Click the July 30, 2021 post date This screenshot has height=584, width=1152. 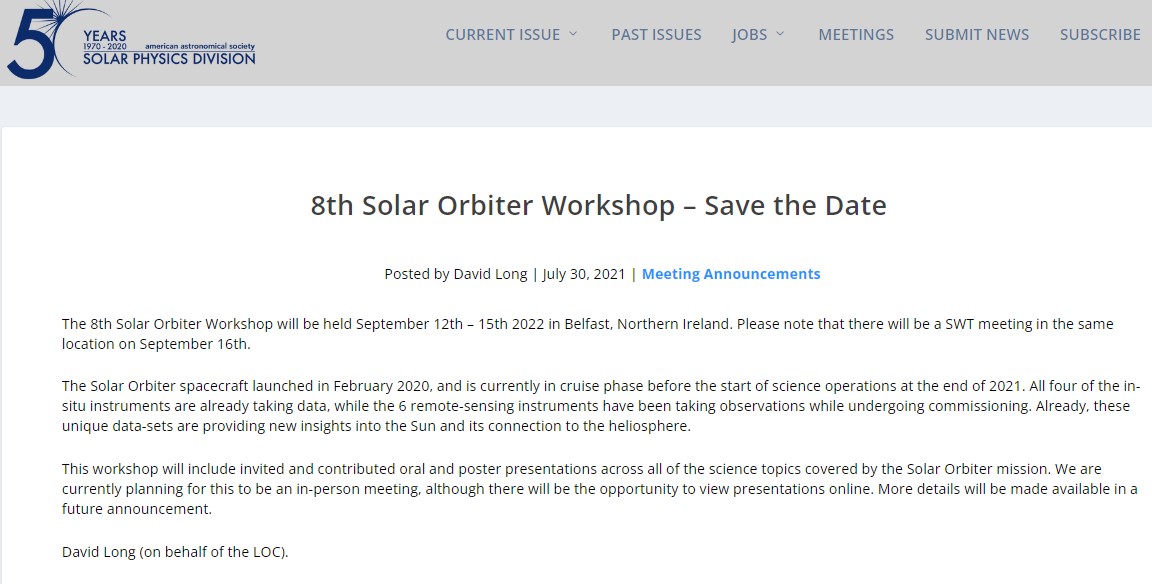point(584,274)
